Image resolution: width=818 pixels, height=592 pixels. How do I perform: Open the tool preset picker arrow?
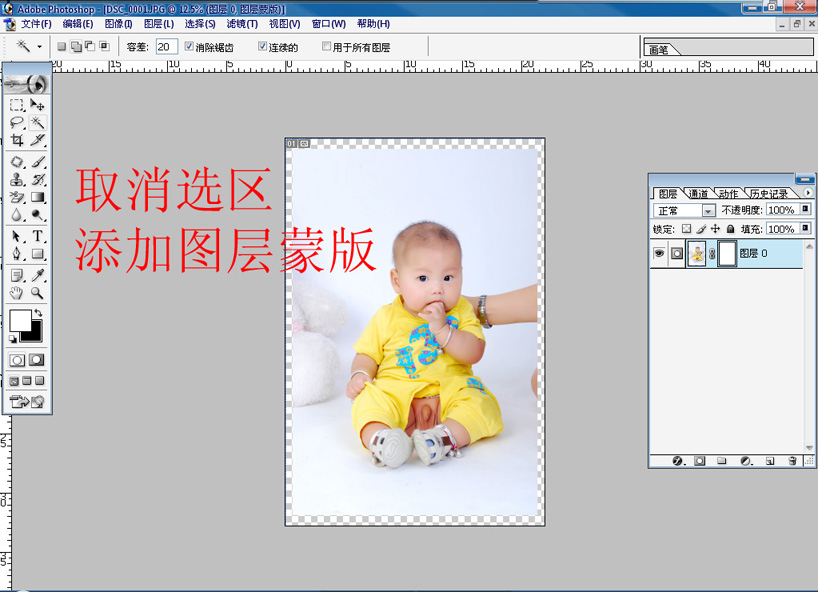40,46
